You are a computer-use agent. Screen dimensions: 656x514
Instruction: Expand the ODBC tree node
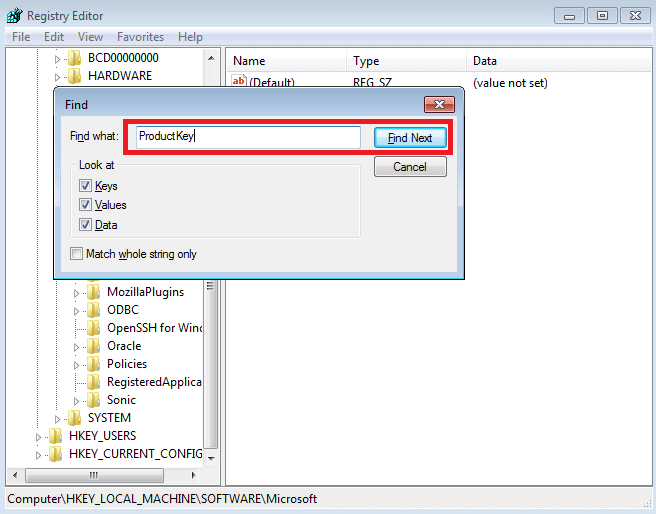(77, 310)
